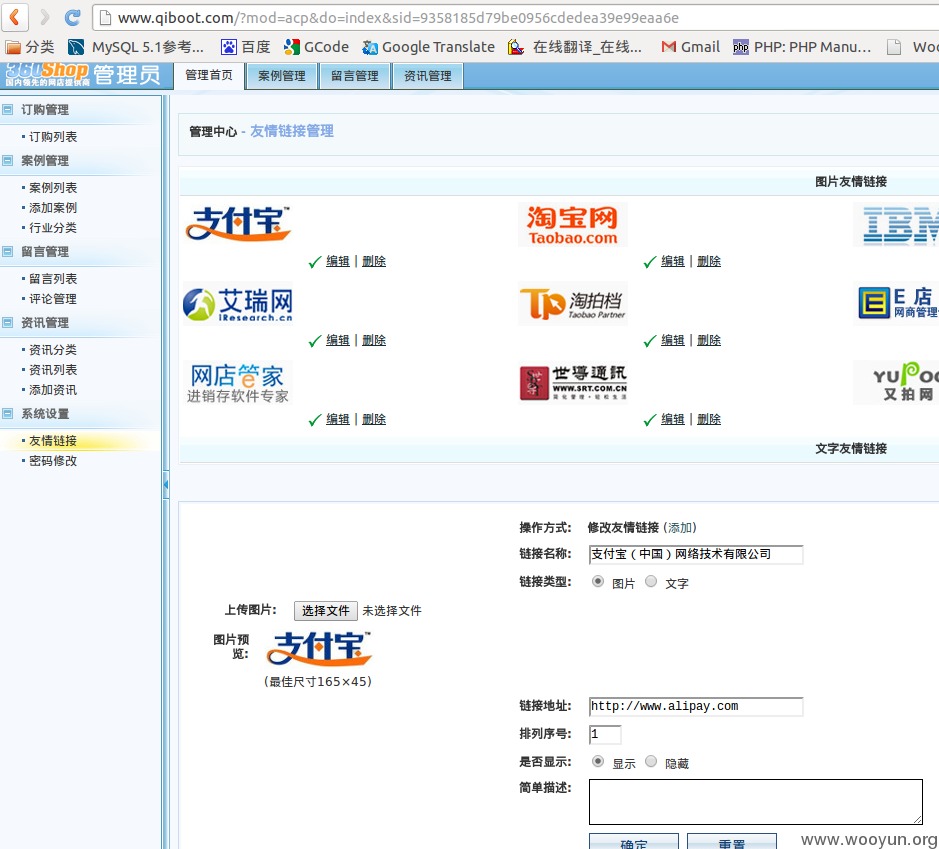The height and width of the screenshot is (849, 939).
Task: Switch to the 资讯管理 top tab
Action: [428, 76]
